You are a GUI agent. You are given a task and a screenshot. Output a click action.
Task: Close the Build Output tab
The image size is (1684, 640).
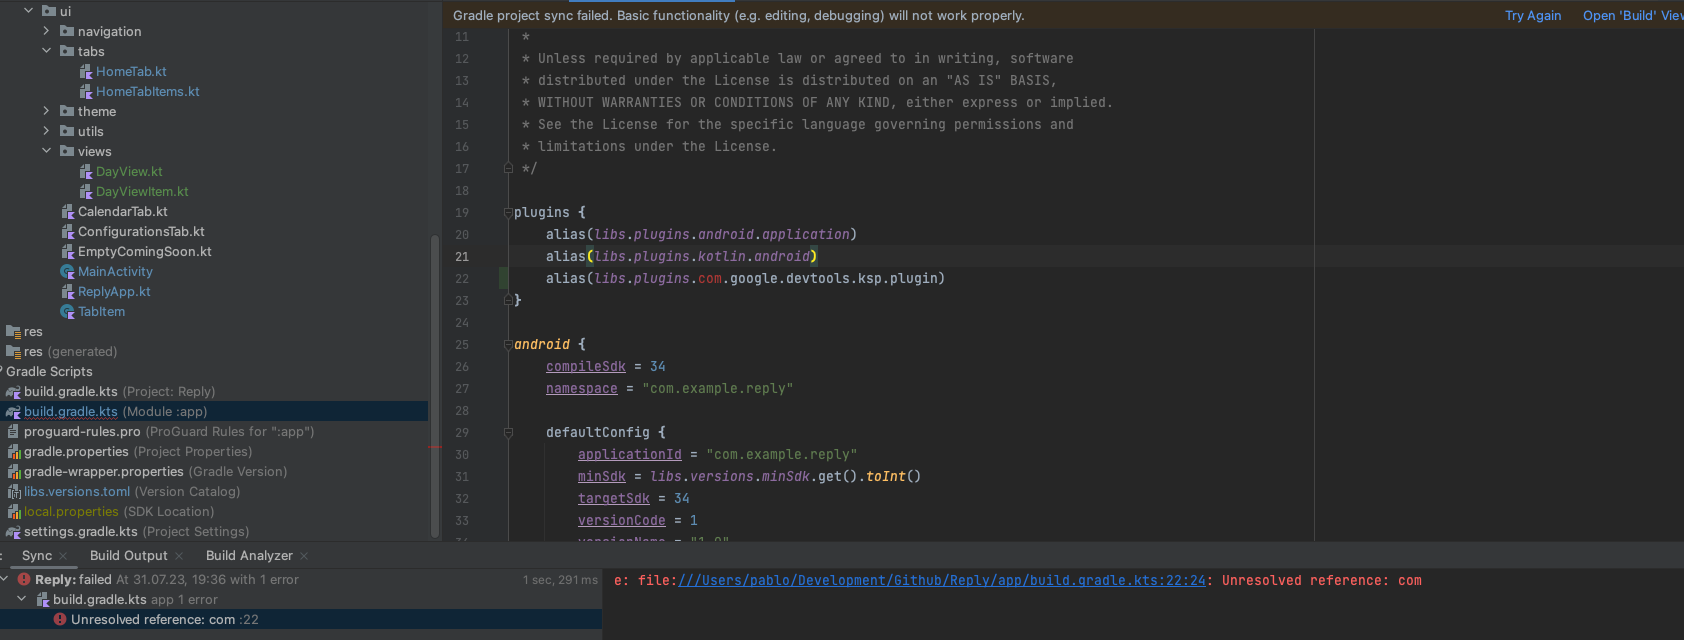click(179, 556)
